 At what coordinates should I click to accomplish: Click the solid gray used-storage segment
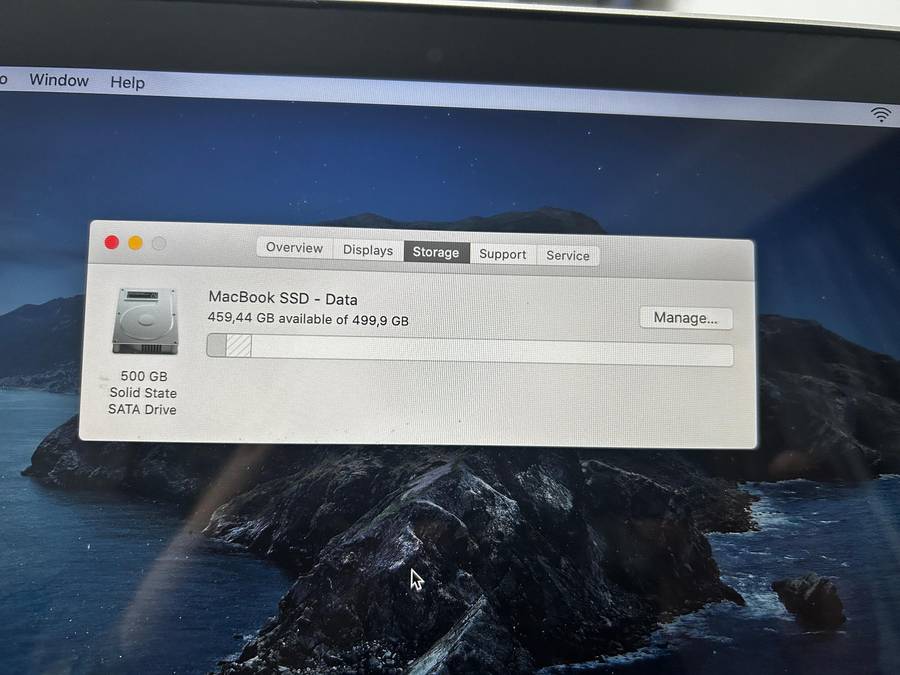(216, 346)
